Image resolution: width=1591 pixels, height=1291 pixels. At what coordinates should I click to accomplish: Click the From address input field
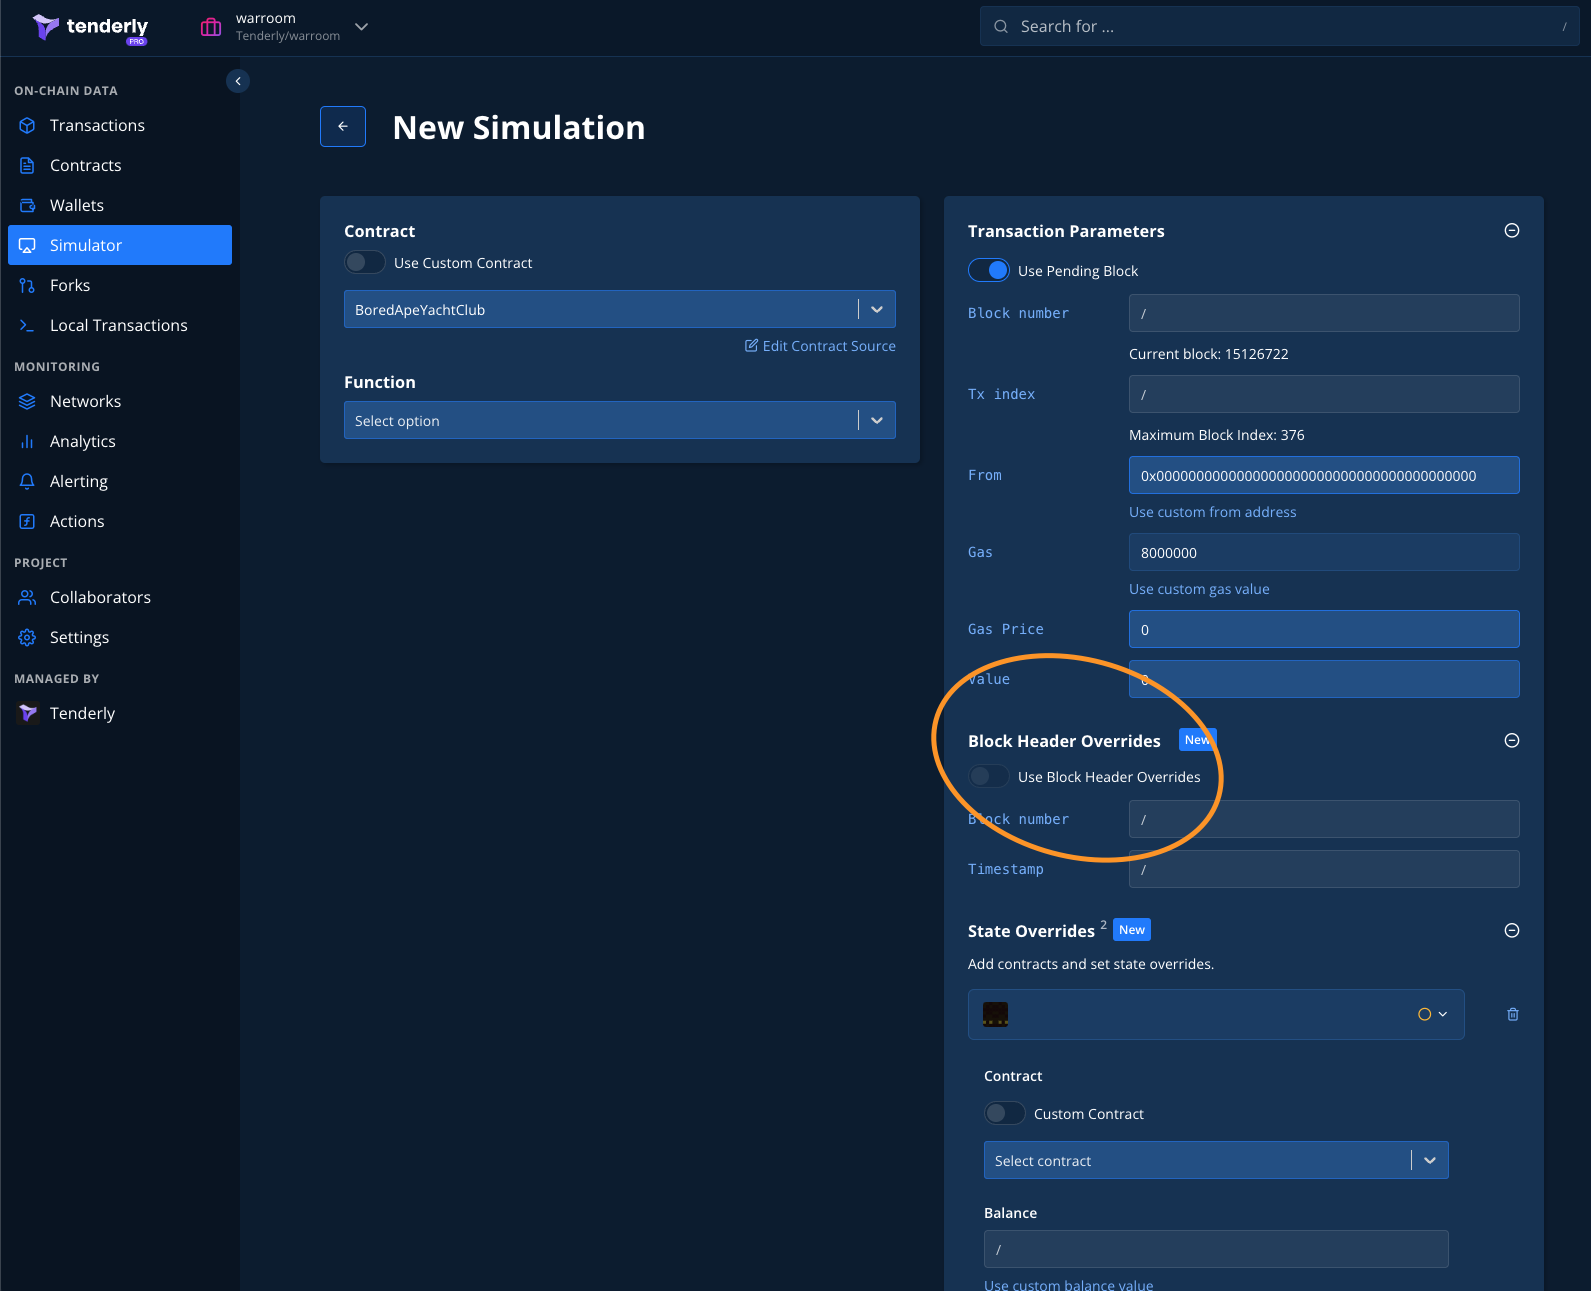point(1324,475)
